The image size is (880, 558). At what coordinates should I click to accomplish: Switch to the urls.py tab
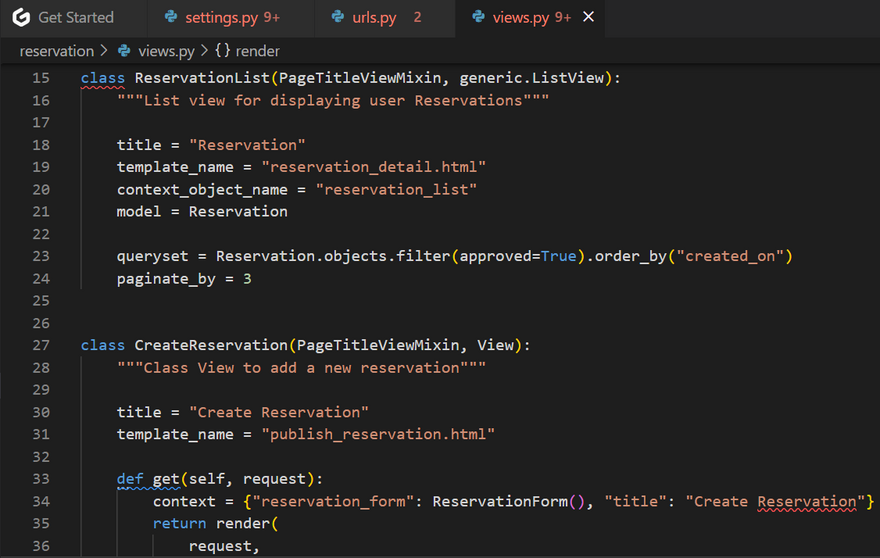(375, 17)
